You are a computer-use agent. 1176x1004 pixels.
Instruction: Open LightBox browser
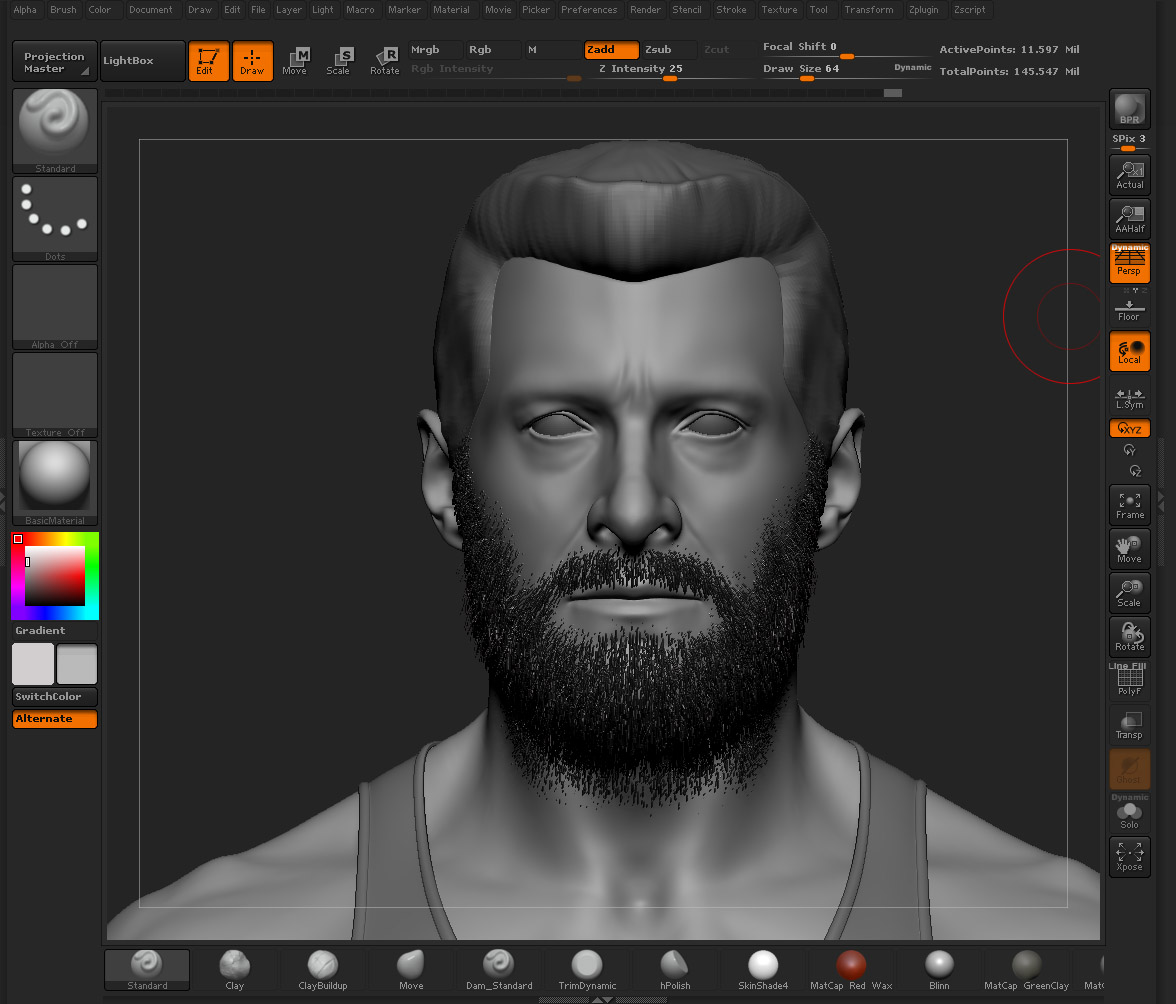(x=142, y=61)
